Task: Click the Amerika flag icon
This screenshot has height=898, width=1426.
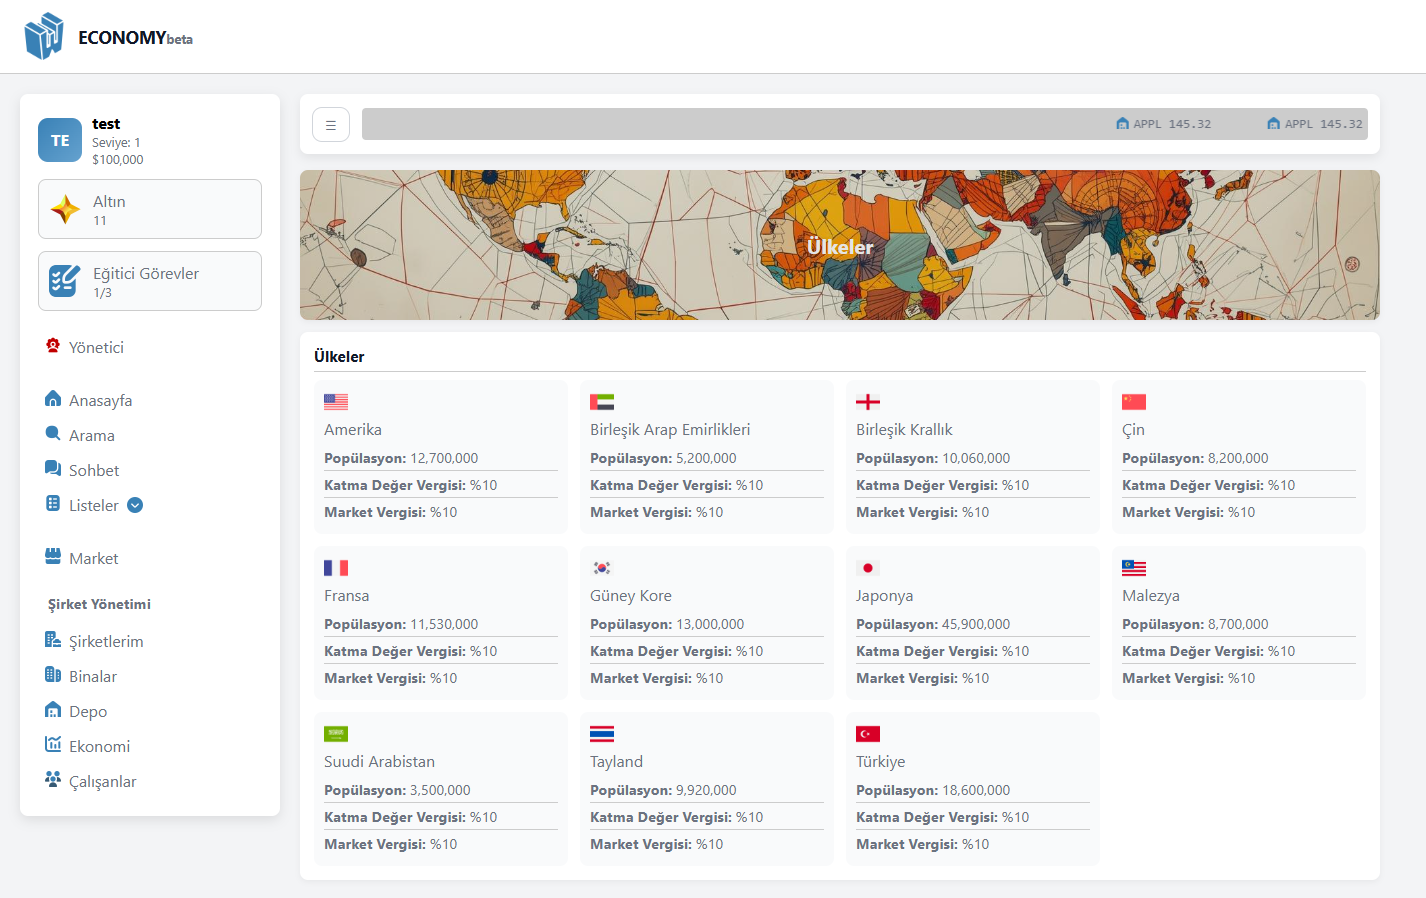Action: tap(336, 402)
